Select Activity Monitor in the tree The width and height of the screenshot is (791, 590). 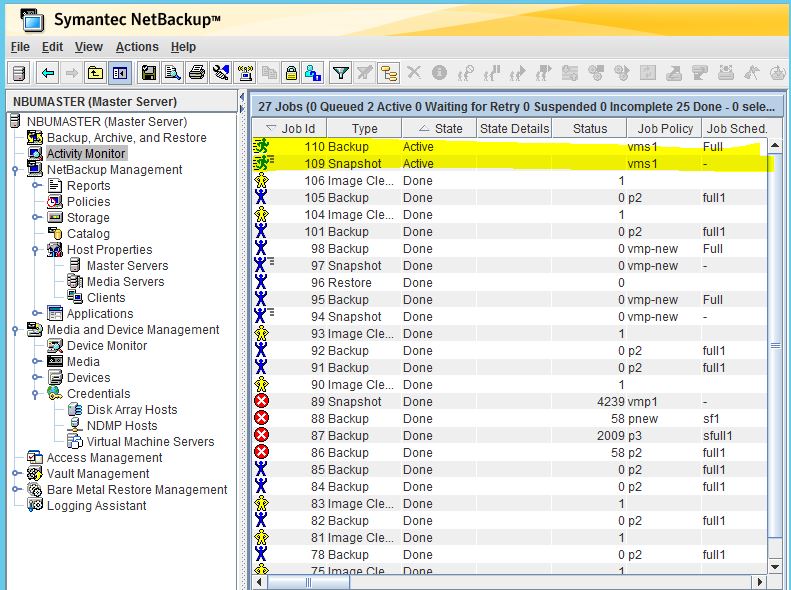point(86,154)
